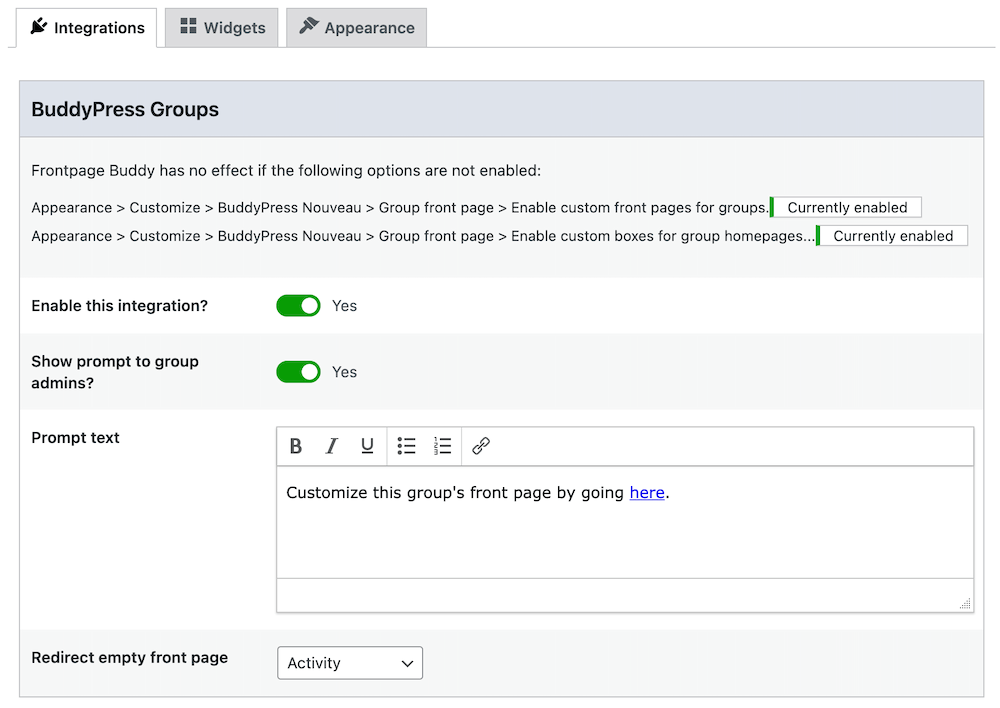Click the 'Enable this integration?' label
1000x708 pixels.
pos(119,306)
